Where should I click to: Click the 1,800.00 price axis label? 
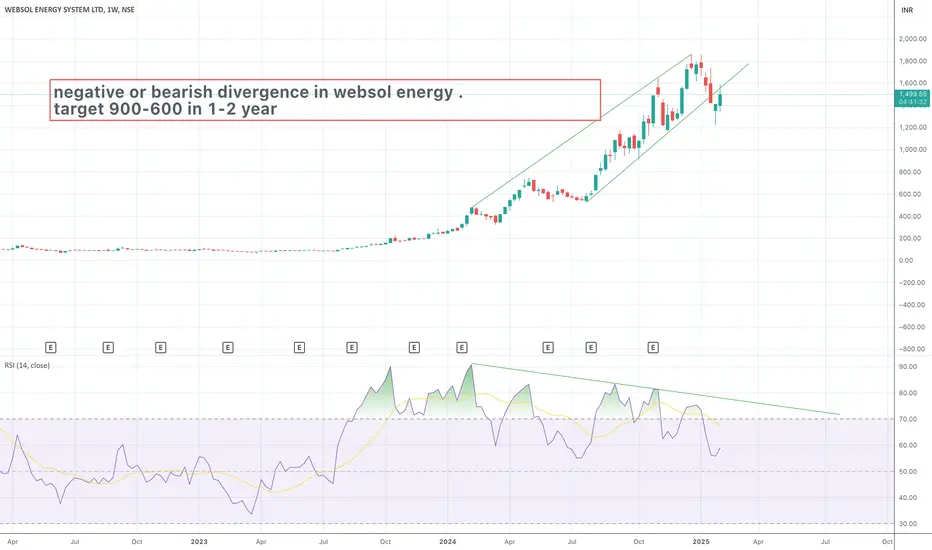[x=913, y=61]
